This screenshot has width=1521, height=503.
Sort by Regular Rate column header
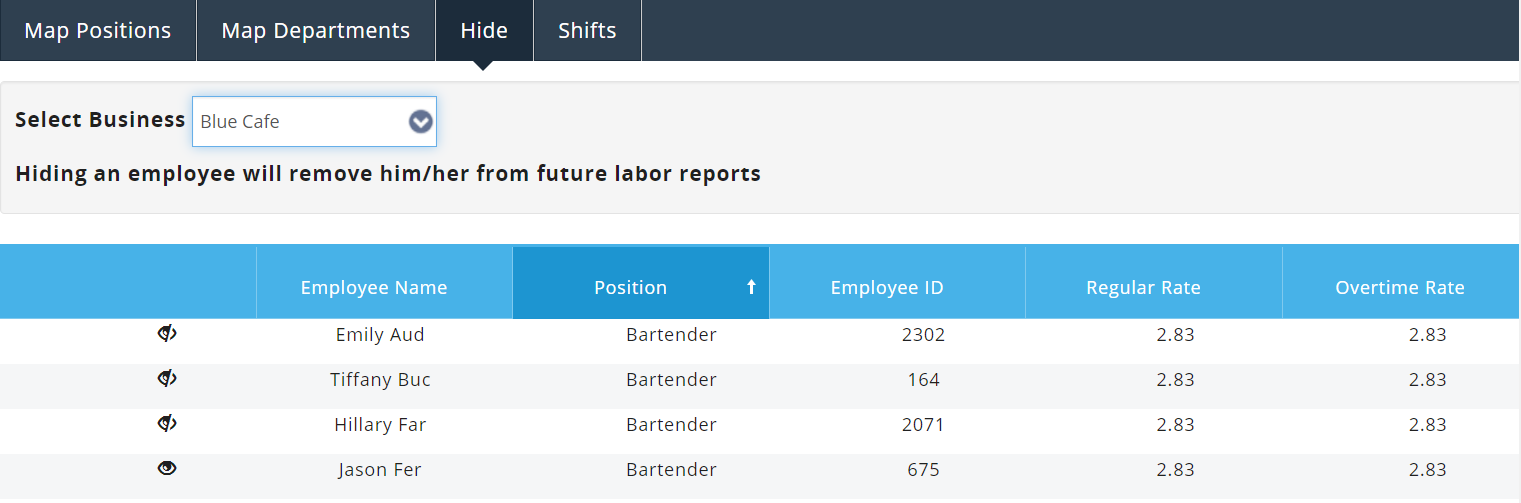1143,288
